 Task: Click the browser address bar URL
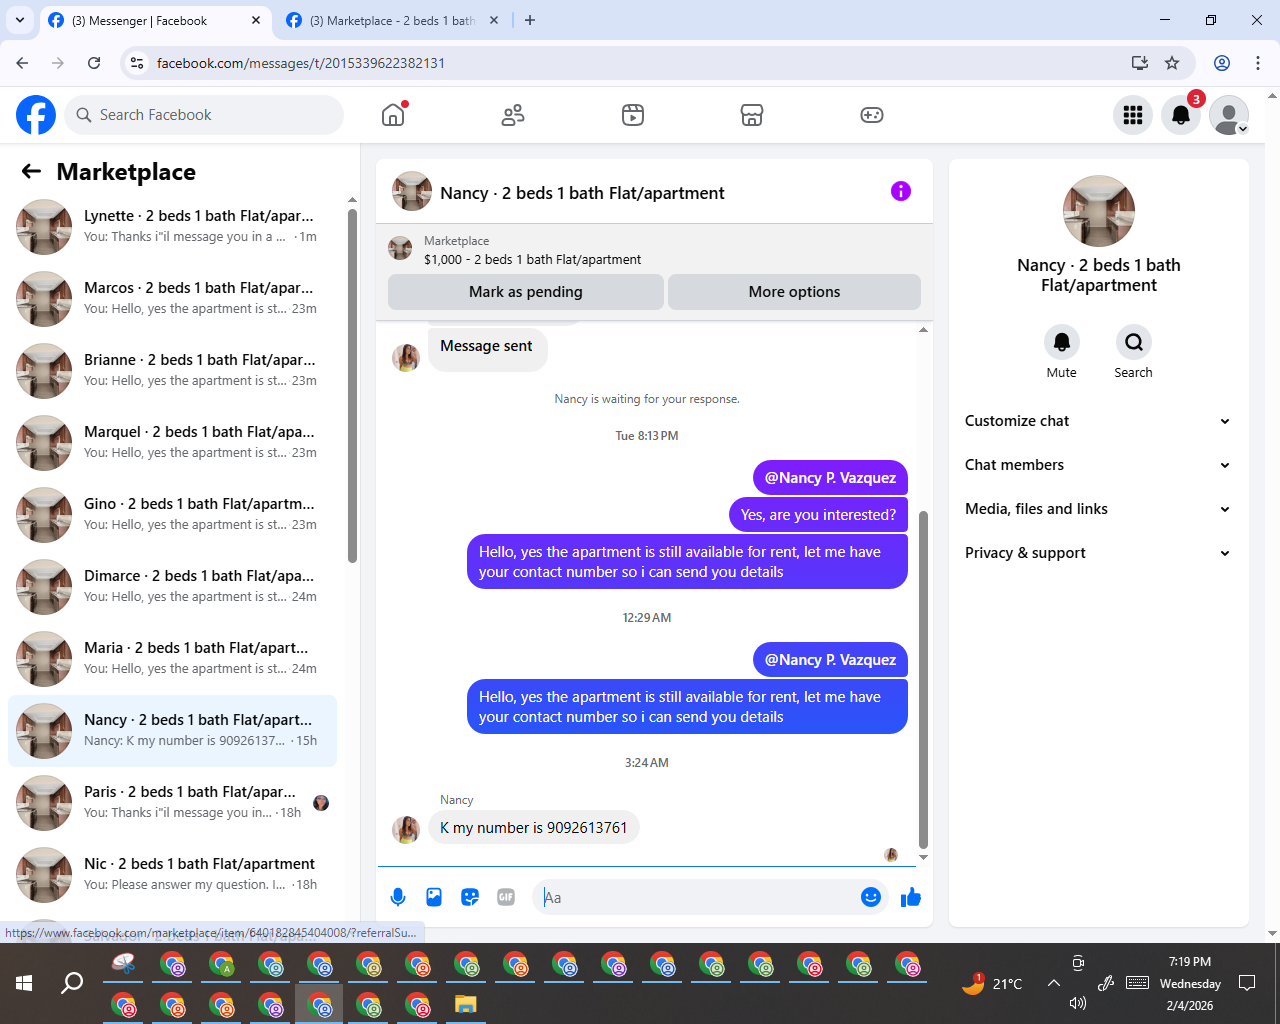[300, 63]
